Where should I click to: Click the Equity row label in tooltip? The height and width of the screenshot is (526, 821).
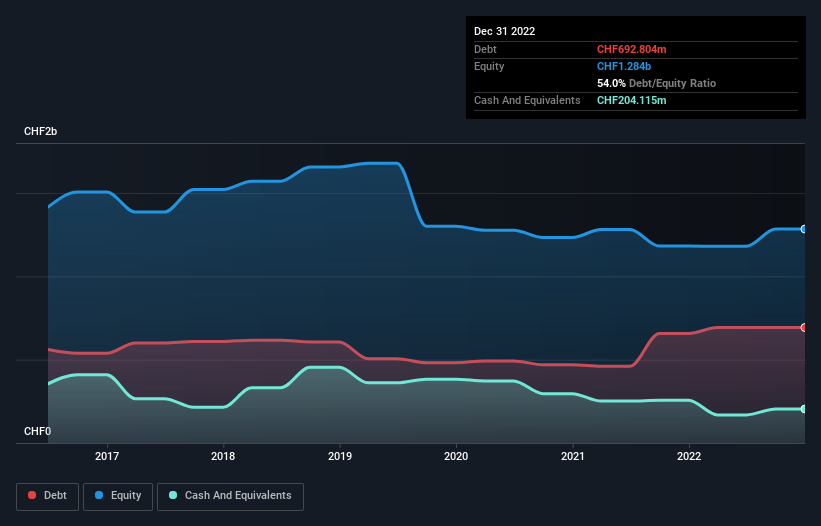click(x=489, y=66)
